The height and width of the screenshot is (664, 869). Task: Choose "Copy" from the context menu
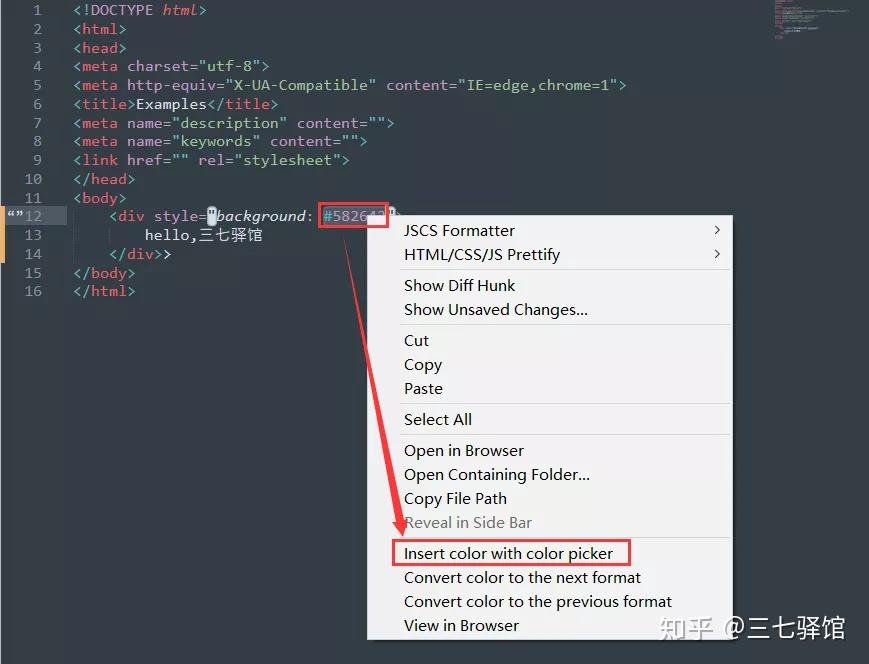click(x=422, y=364)
